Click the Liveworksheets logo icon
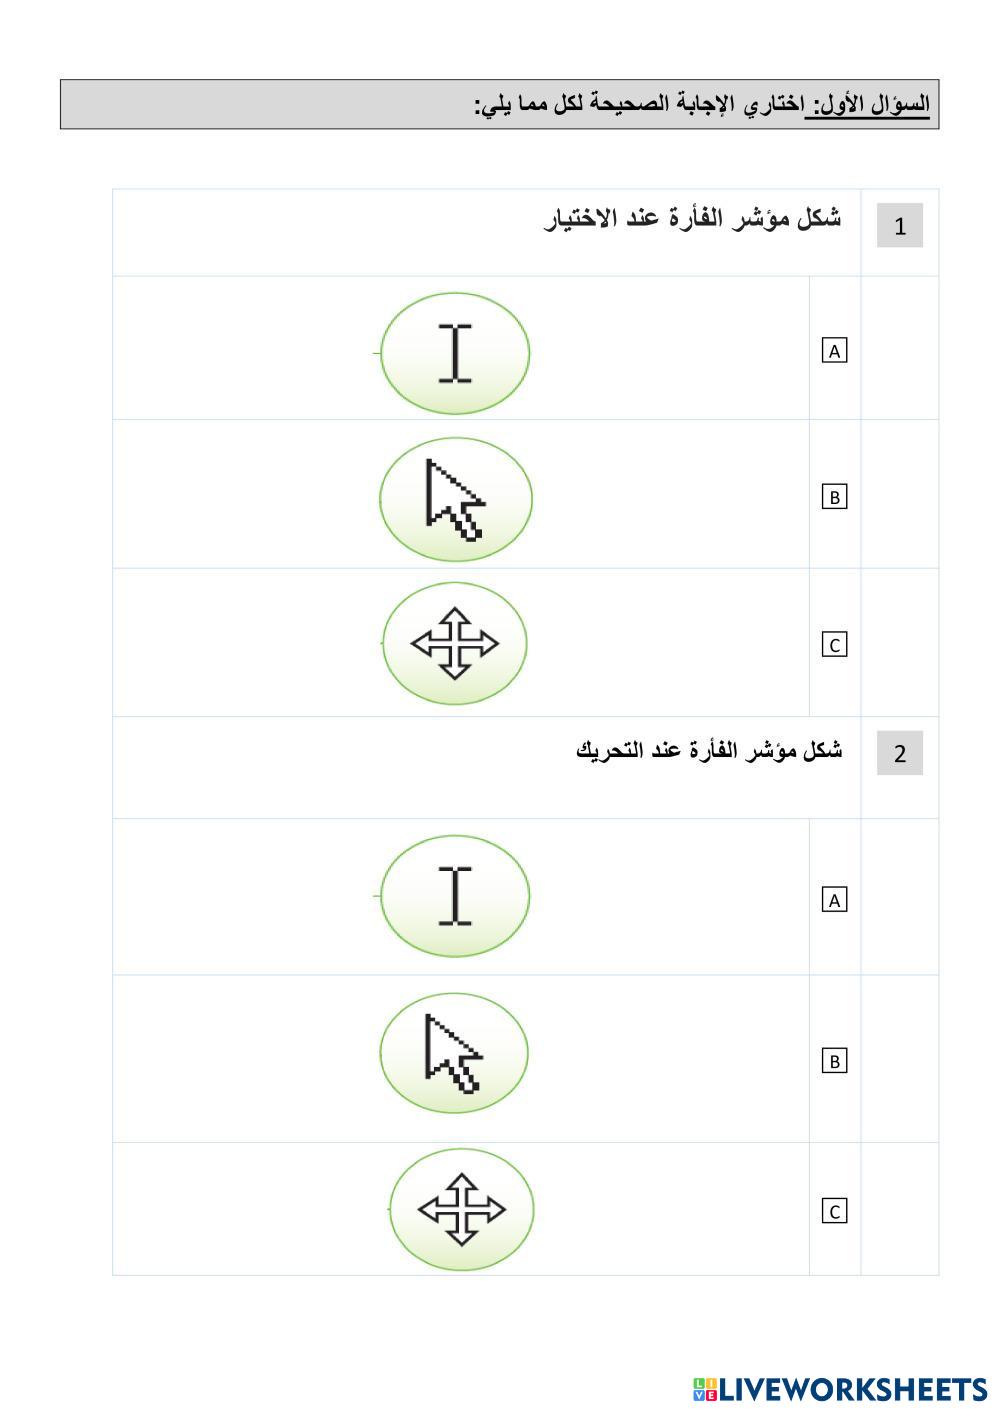 click(x=705, y=1389)
